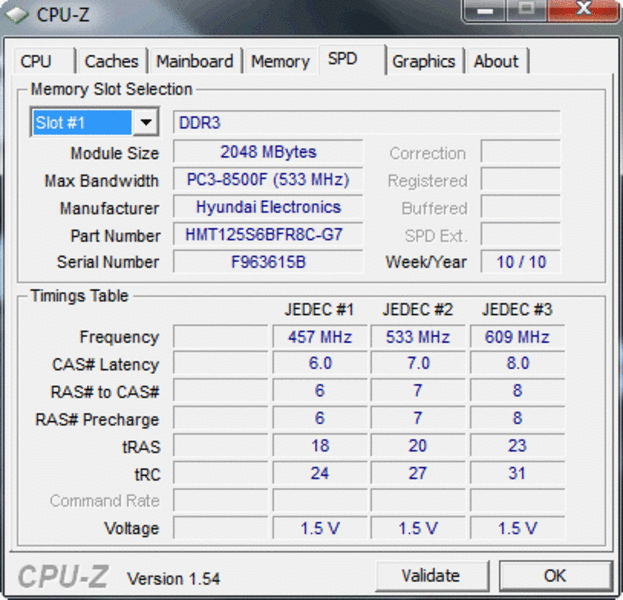Select the PC3-8500F (533 MHz) bandwidth value
This screenshot has width=623, height=600.
(268, 180)
